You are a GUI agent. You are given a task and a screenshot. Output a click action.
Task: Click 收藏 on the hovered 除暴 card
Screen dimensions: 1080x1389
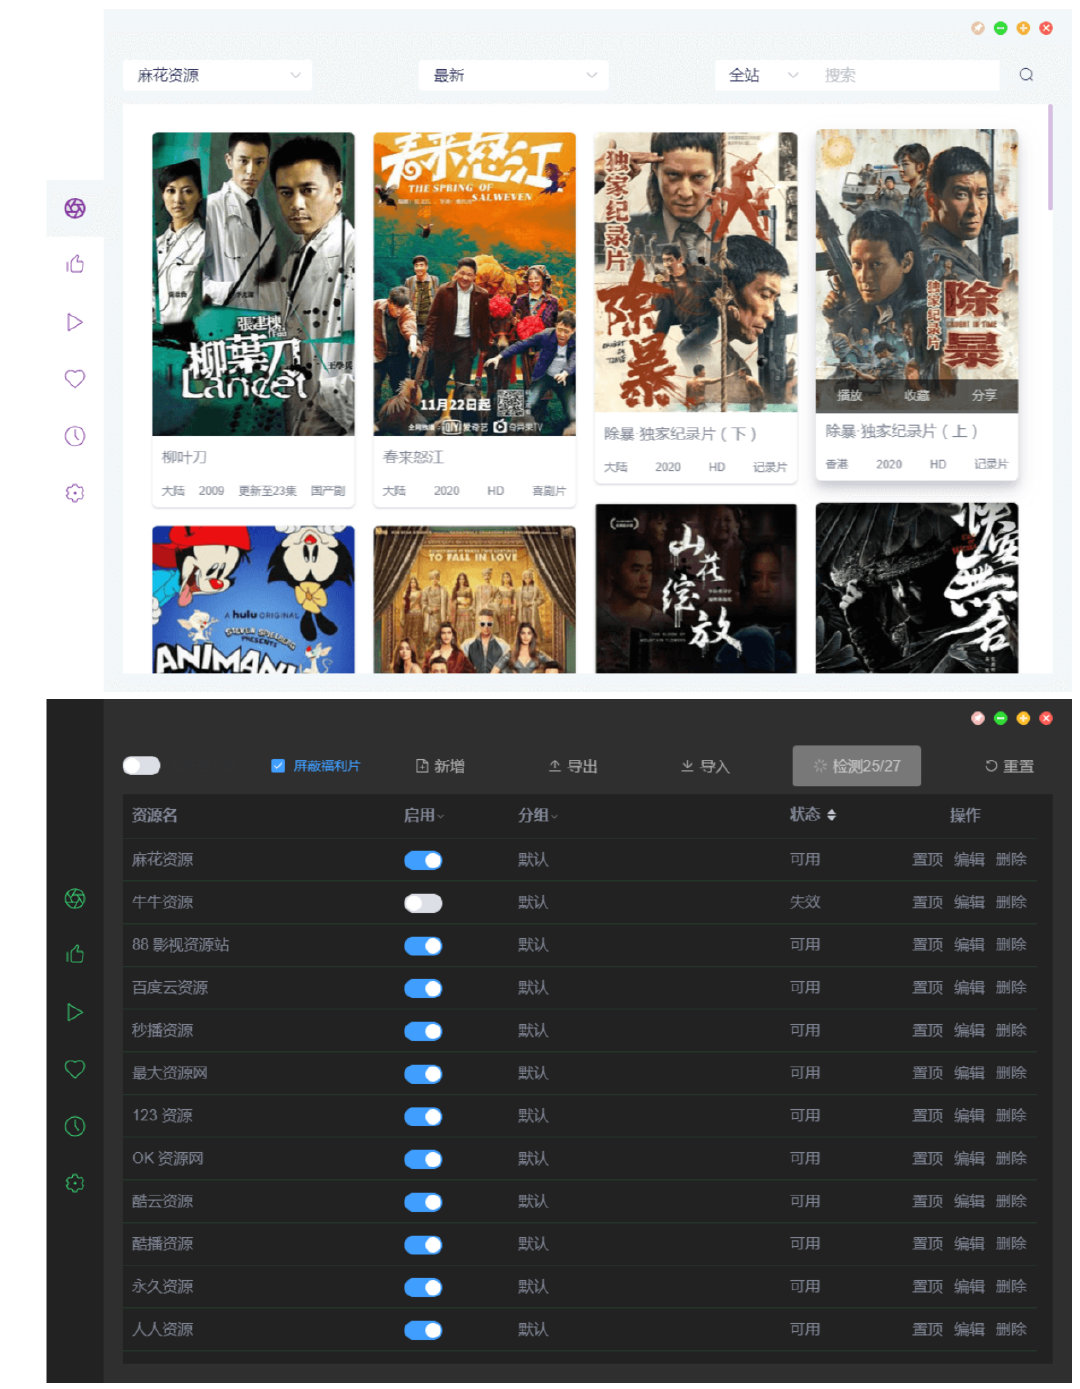pos(916,395)
